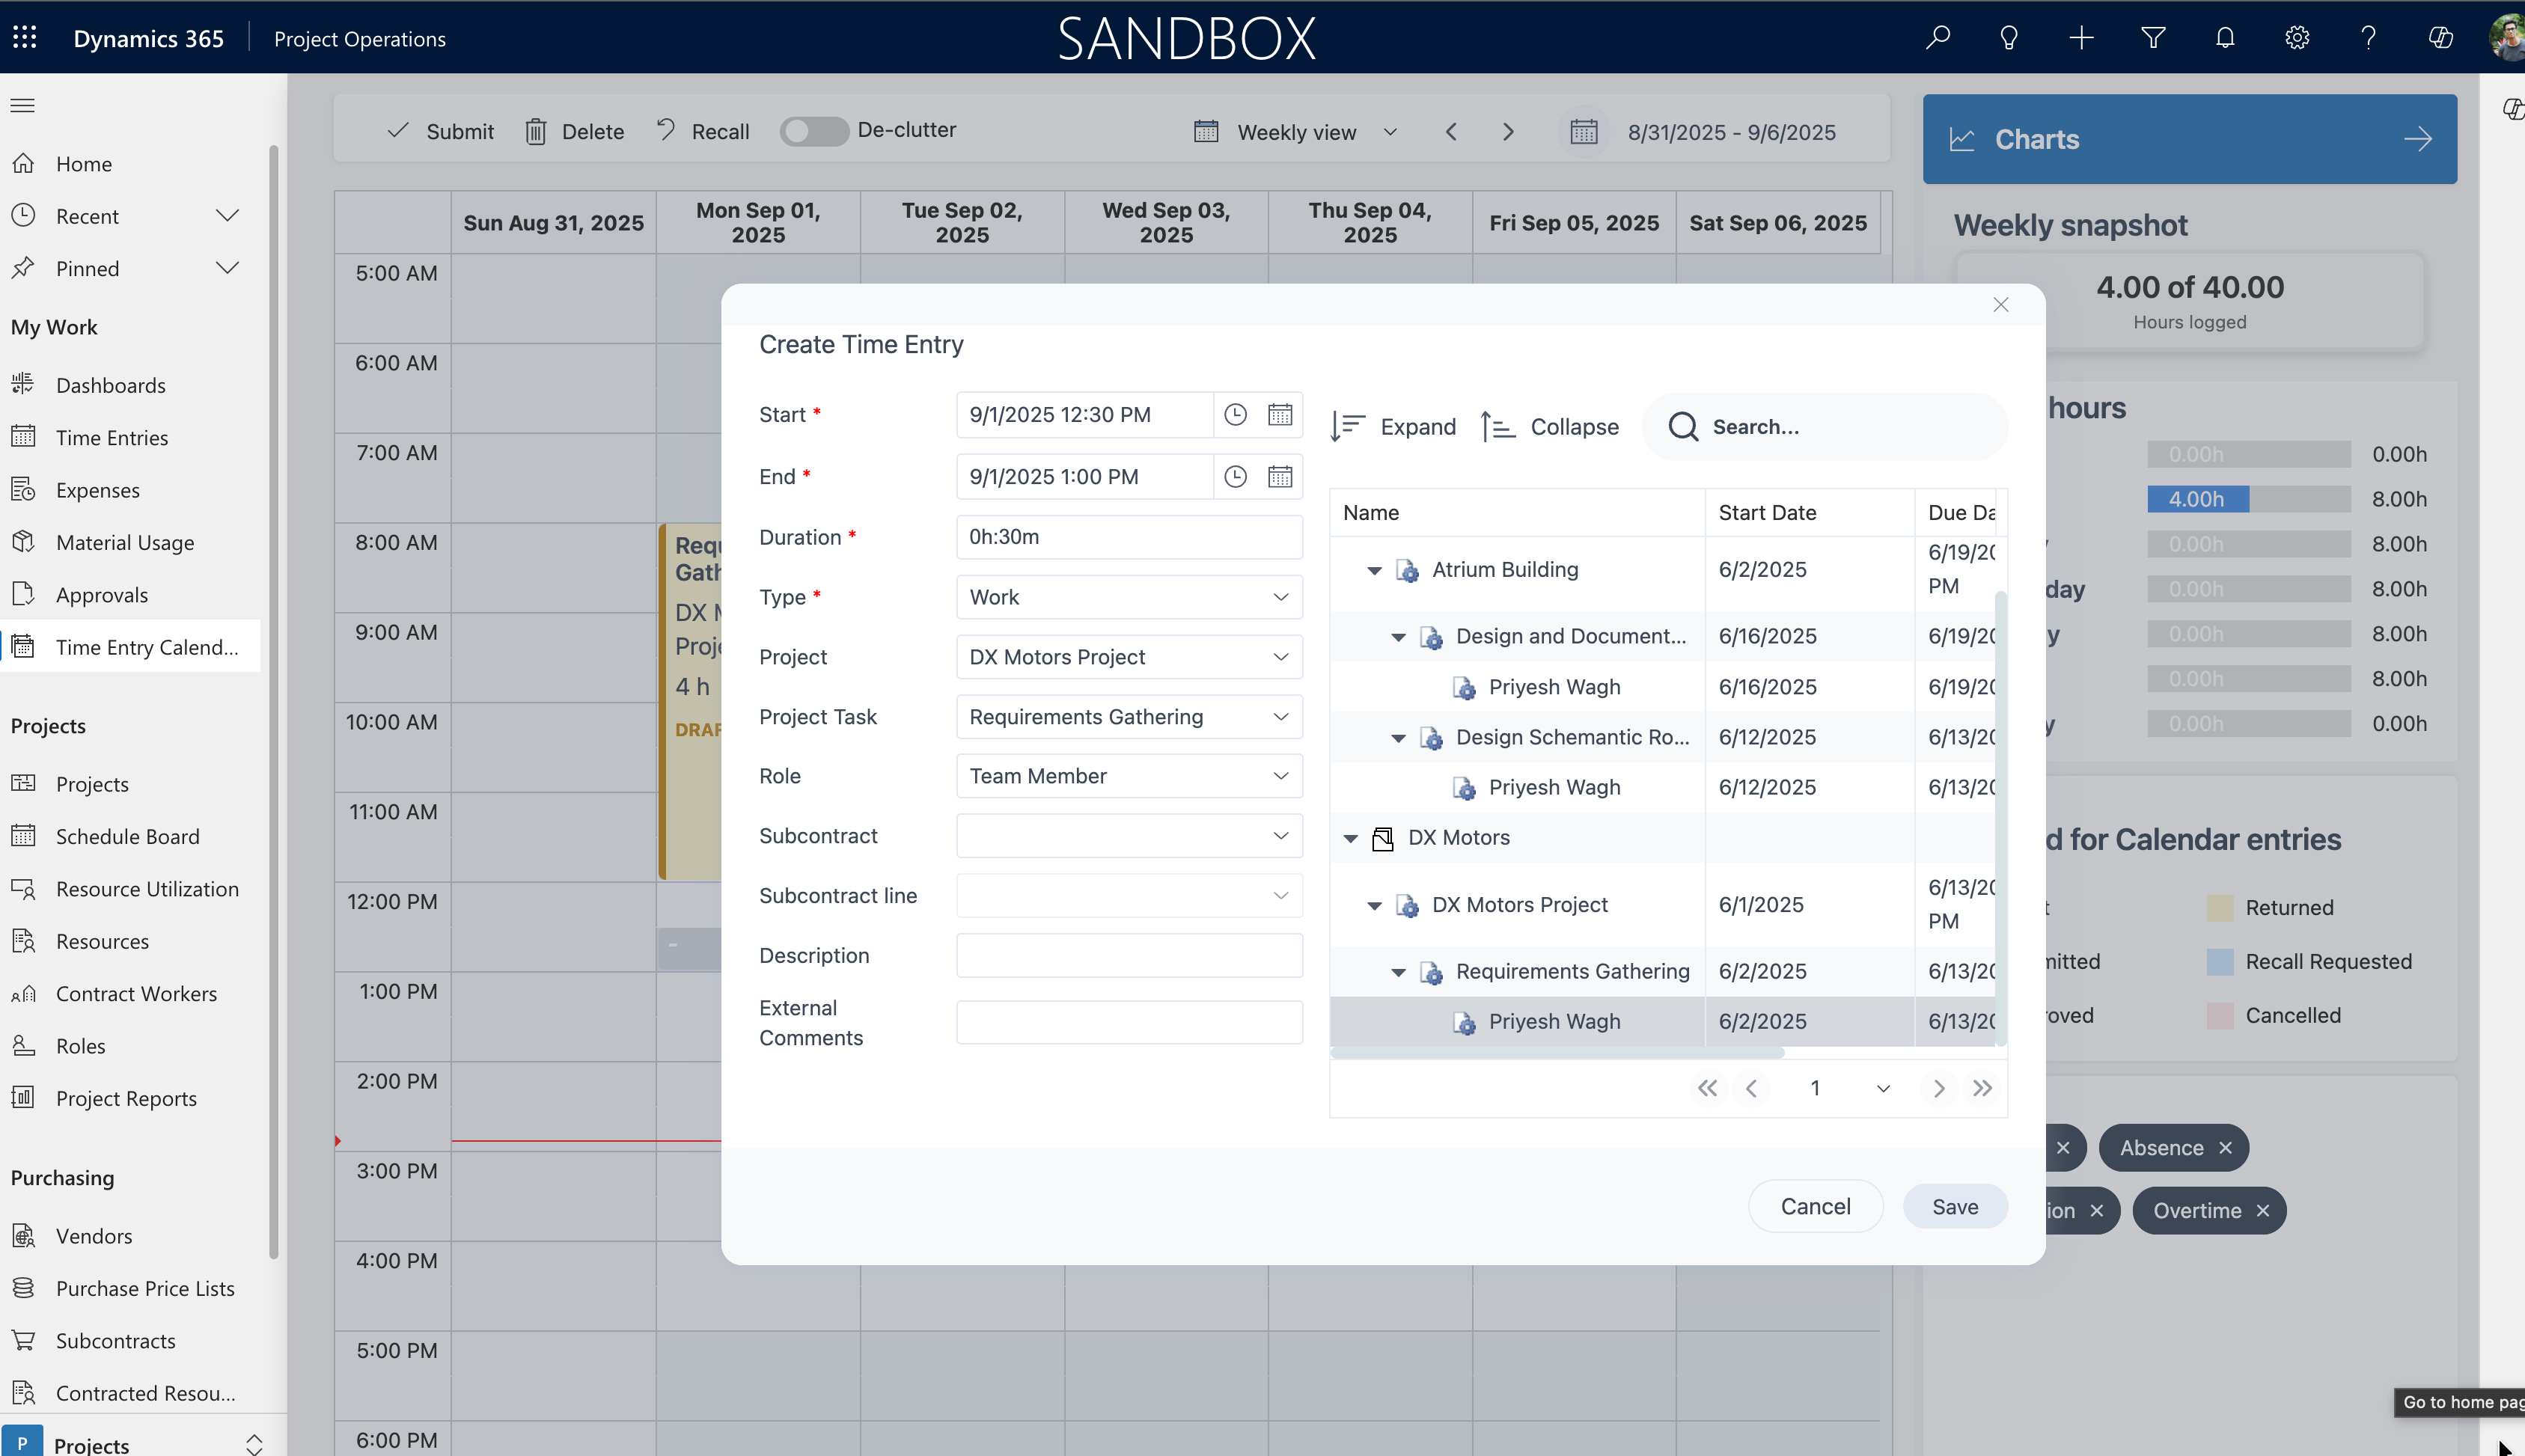2525x1456 pixels.
Task: Click the clock icon next to the End time
Action: [x=1235, y=477]
